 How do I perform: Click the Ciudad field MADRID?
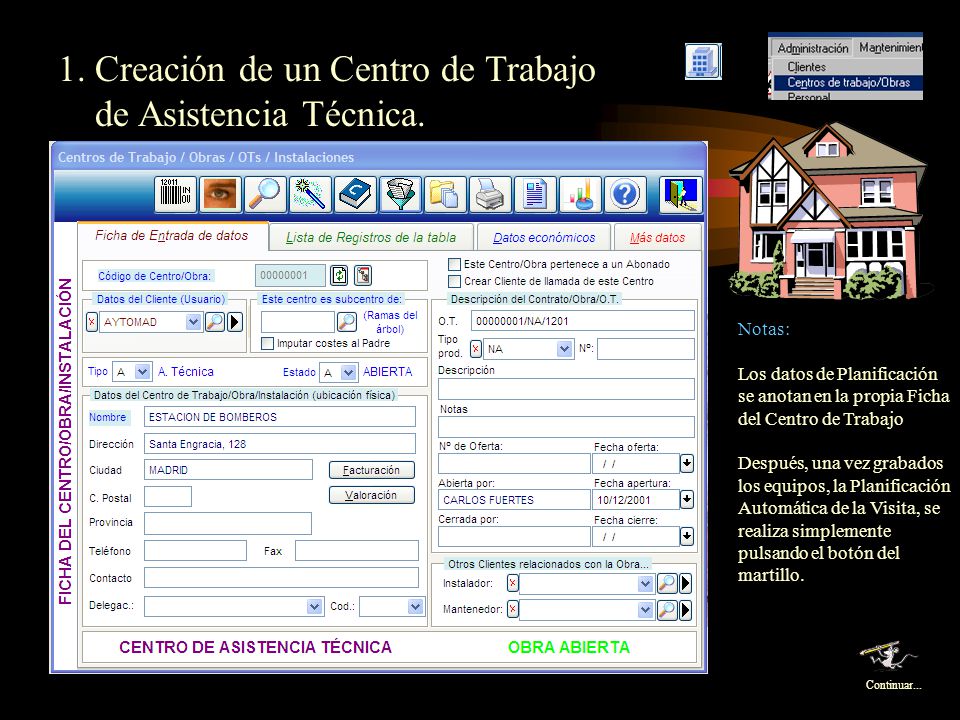click(228, 470)
